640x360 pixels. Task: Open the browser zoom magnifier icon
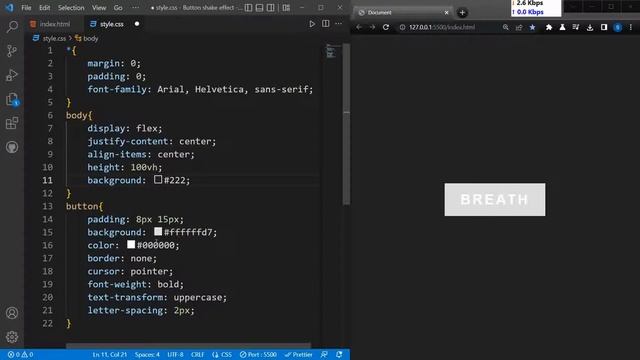506,27
